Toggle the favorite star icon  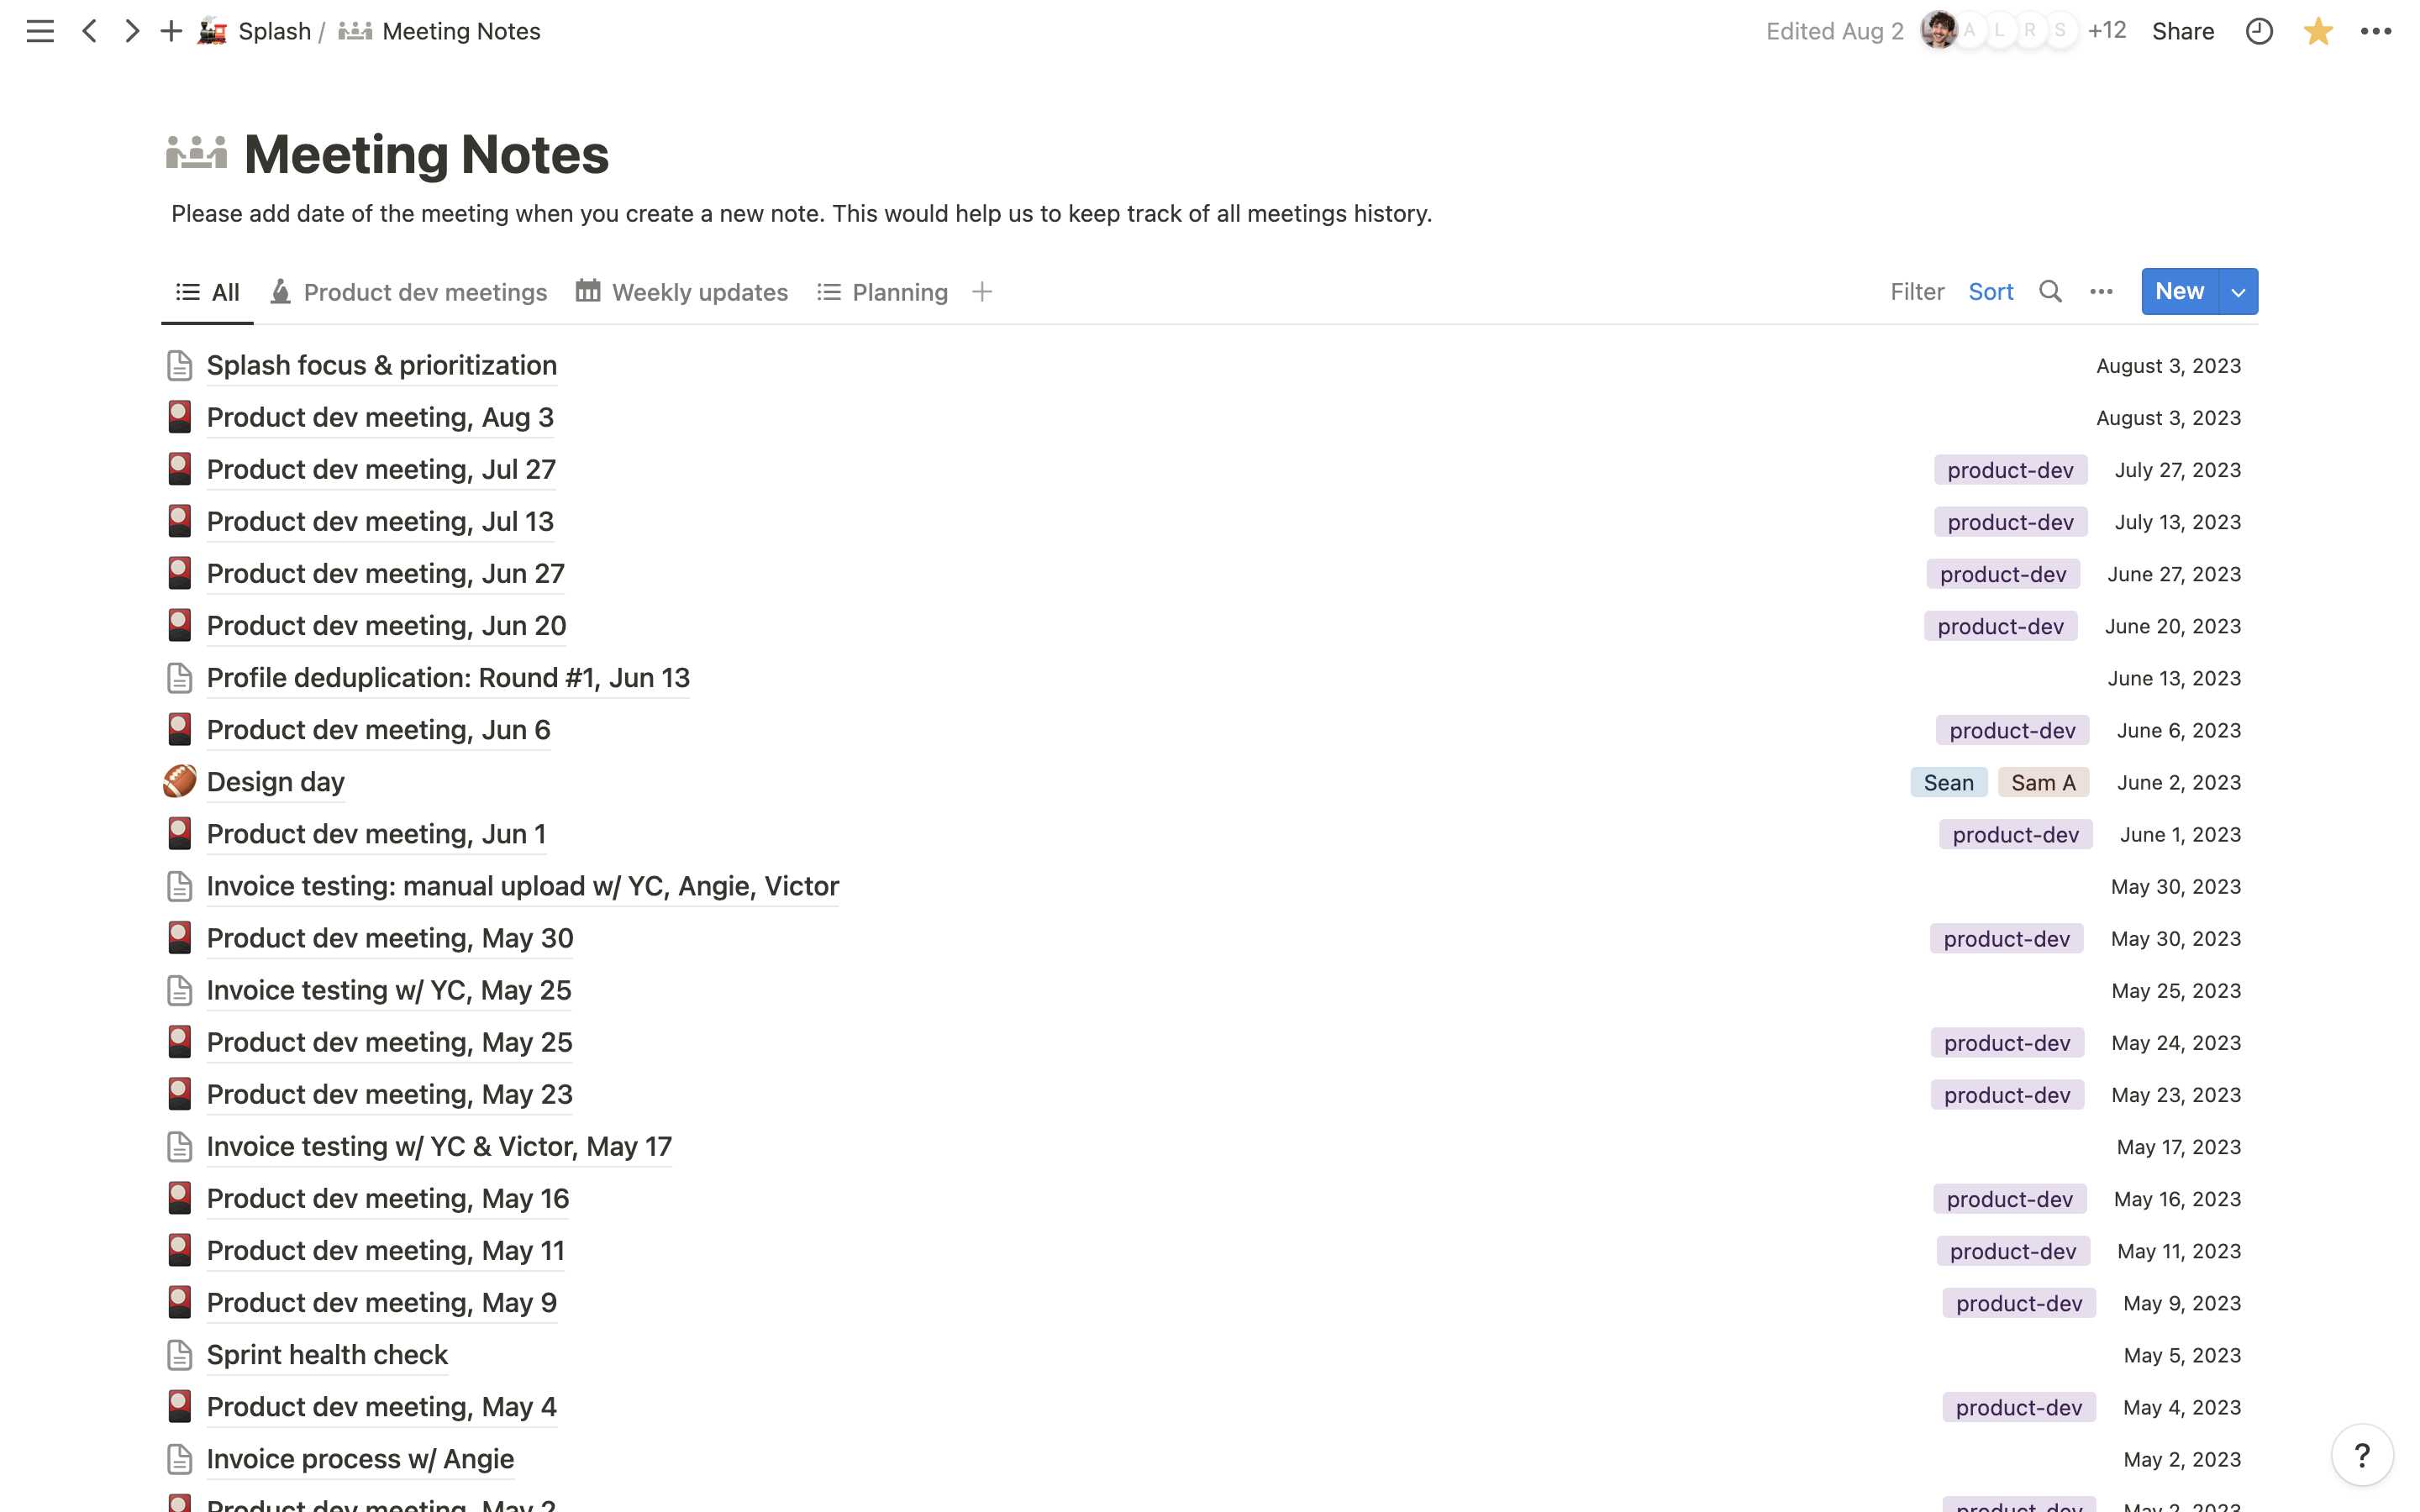tap(2317, 31)
